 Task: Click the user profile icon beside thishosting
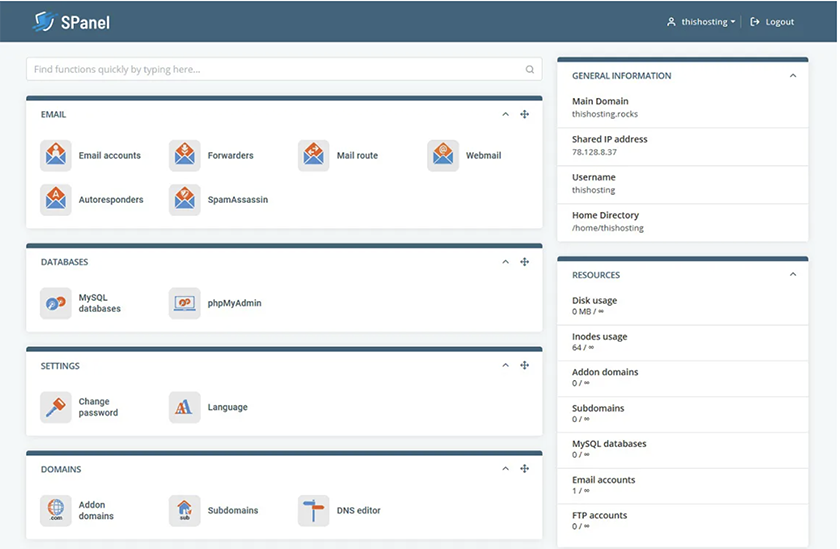pos(671,22)
